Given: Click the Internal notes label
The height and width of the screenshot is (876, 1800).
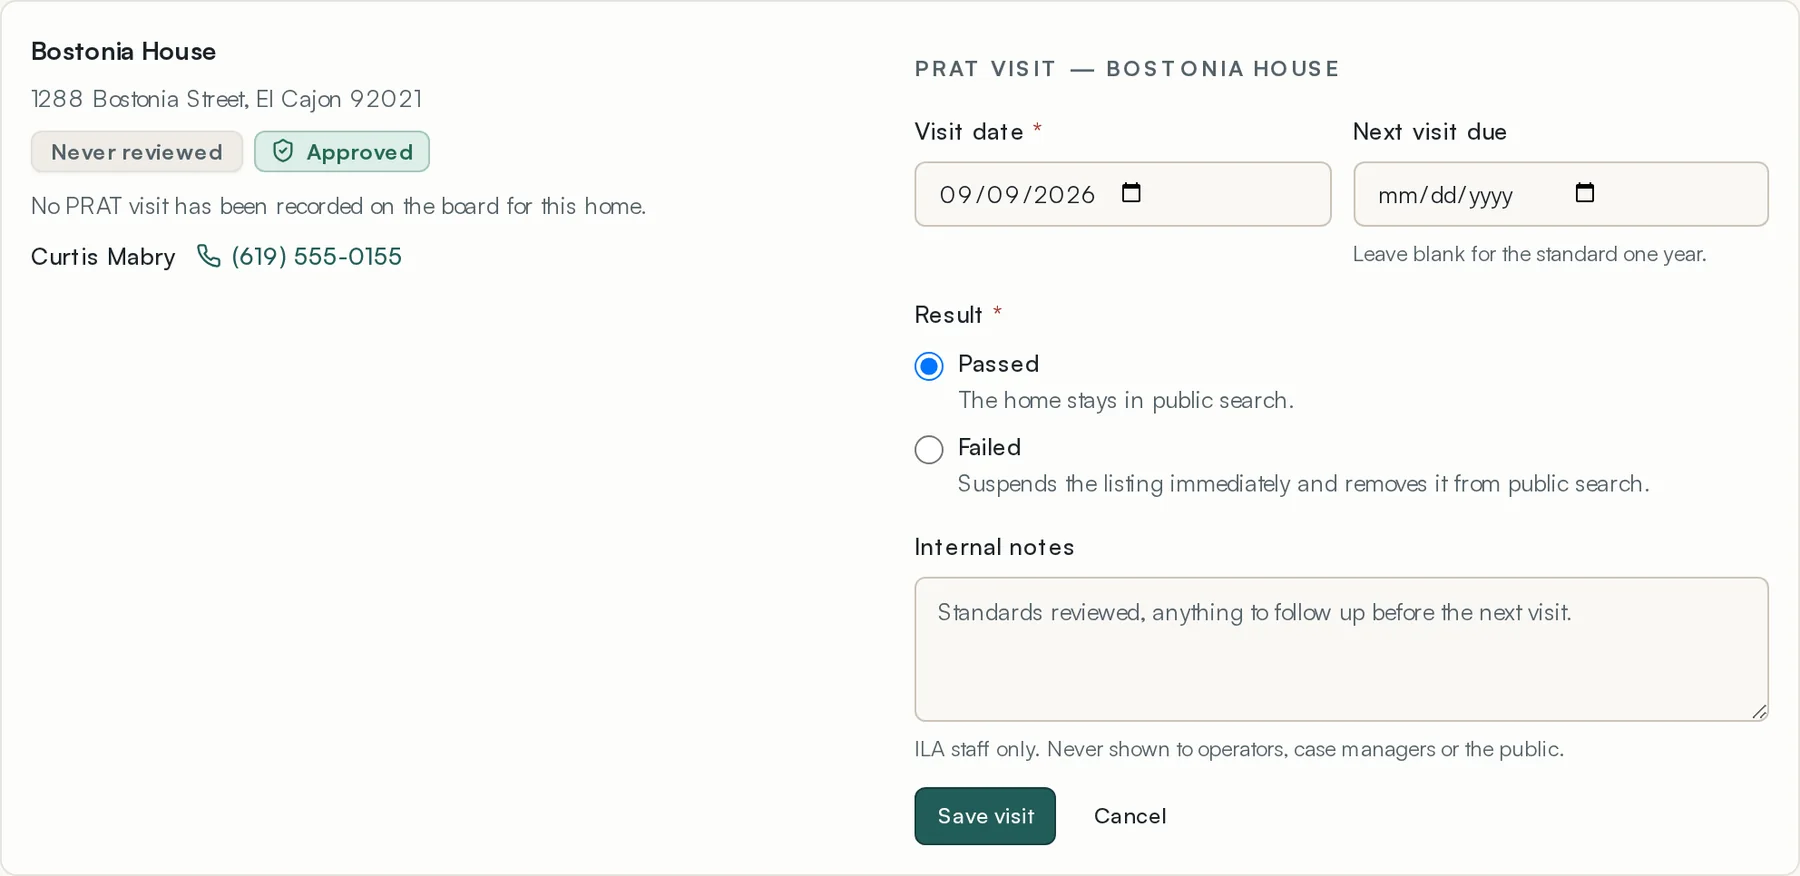Looking at the screenshot, I should (994, 547).
